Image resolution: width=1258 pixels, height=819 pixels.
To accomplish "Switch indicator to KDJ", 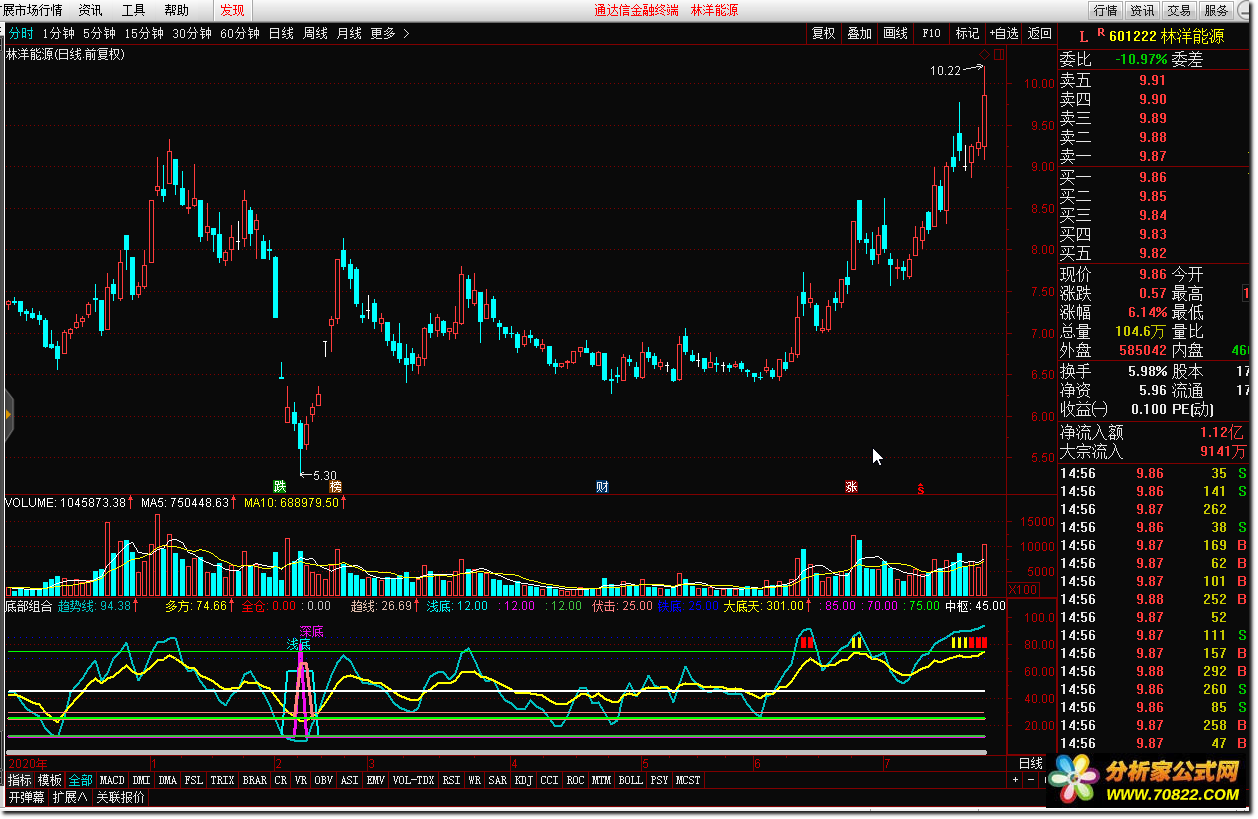I will pyautogui.click(x=524, y=780).
